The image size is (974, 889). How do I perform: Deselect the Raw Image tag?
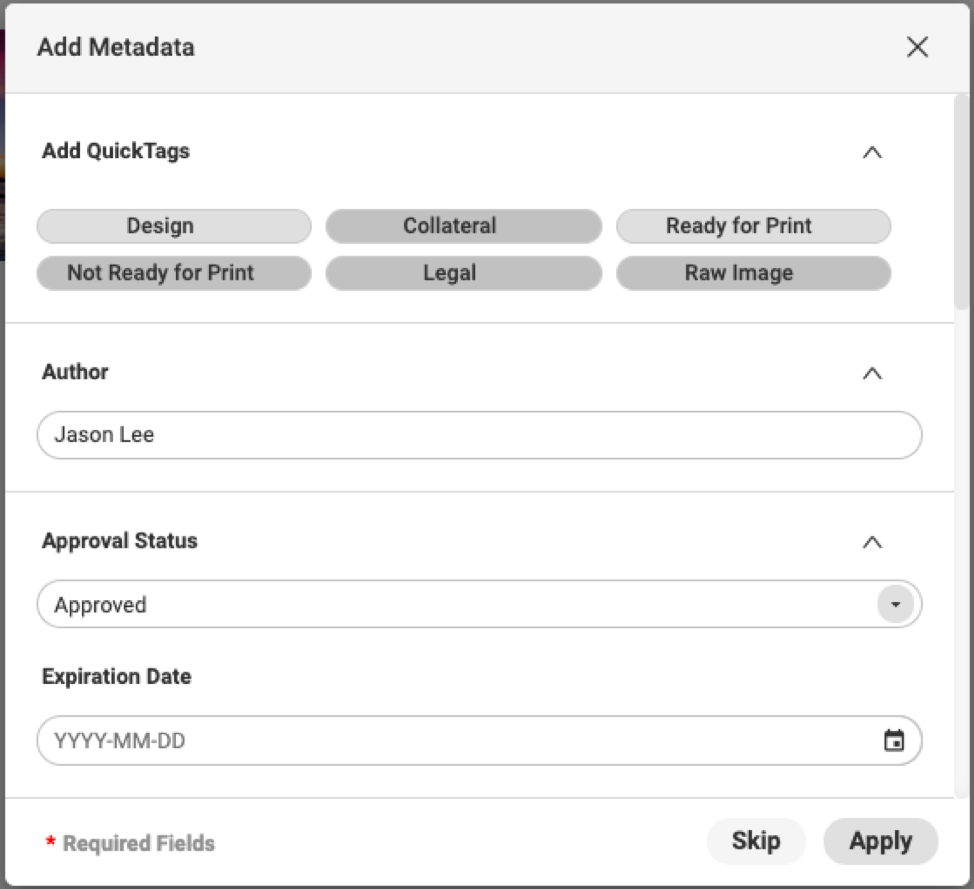pos(753,272)
